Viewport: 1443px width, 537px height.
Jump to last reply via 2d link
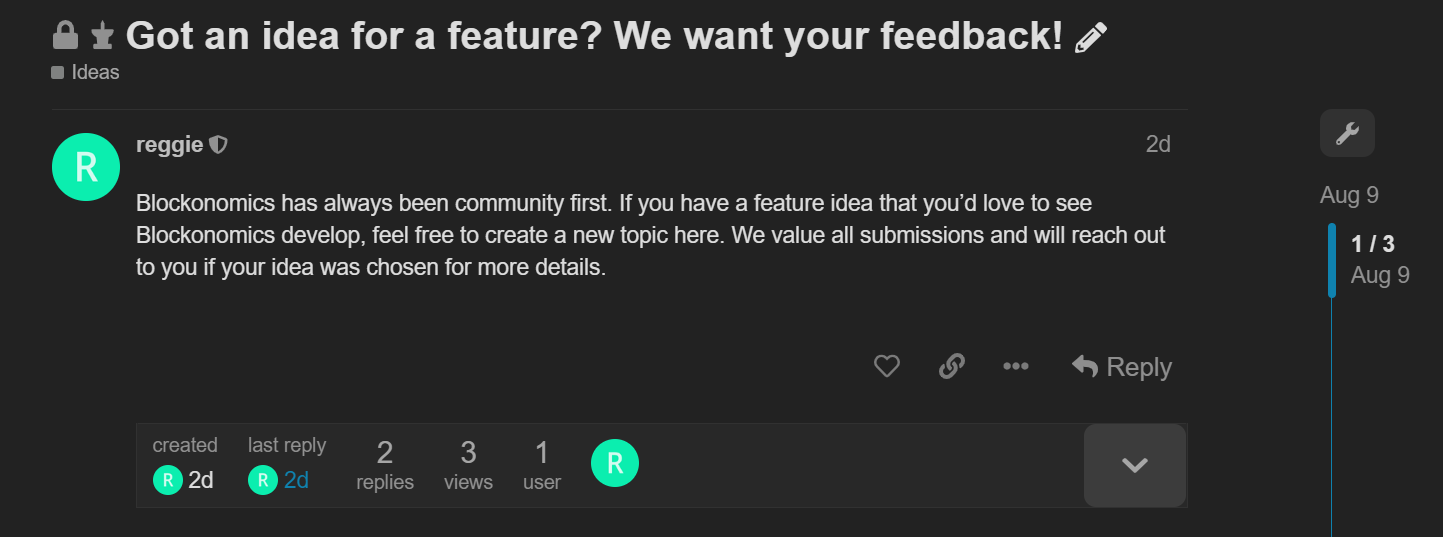296,481
